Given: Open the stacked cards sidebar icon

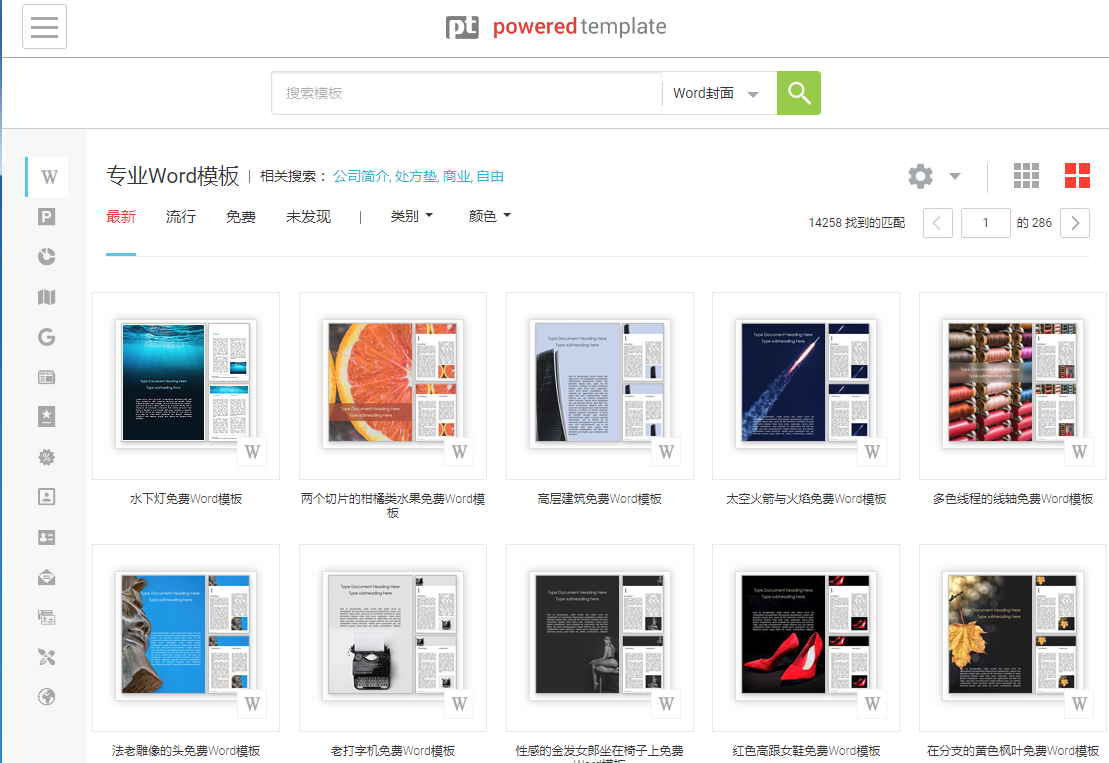Looking at the screenshot, I should (x=47, y=617).
